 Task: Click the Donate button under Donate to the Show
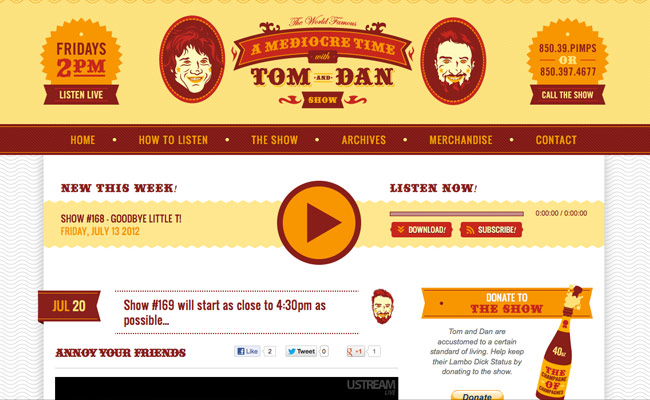pos(477,396)
